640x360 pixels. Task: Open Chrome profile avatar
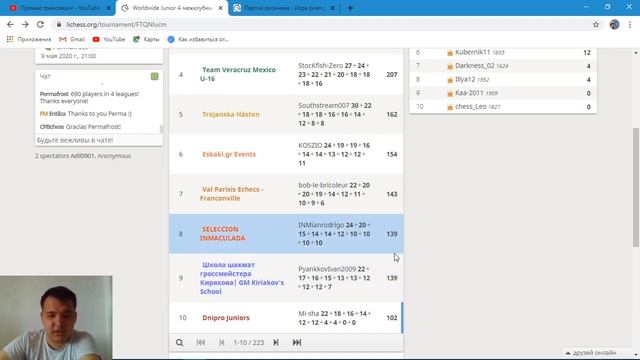[614, 24]
